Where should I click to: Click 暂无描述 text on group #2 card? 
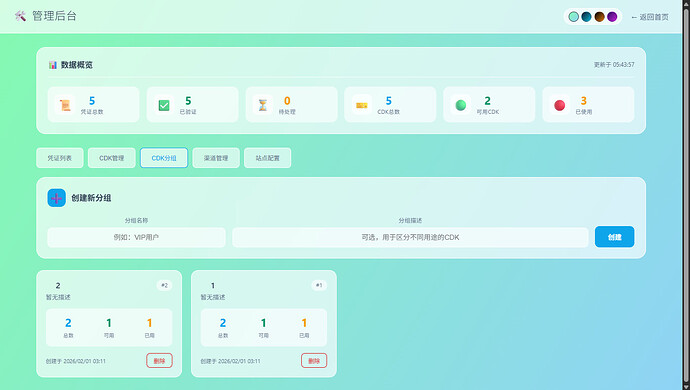coord(58,297)
